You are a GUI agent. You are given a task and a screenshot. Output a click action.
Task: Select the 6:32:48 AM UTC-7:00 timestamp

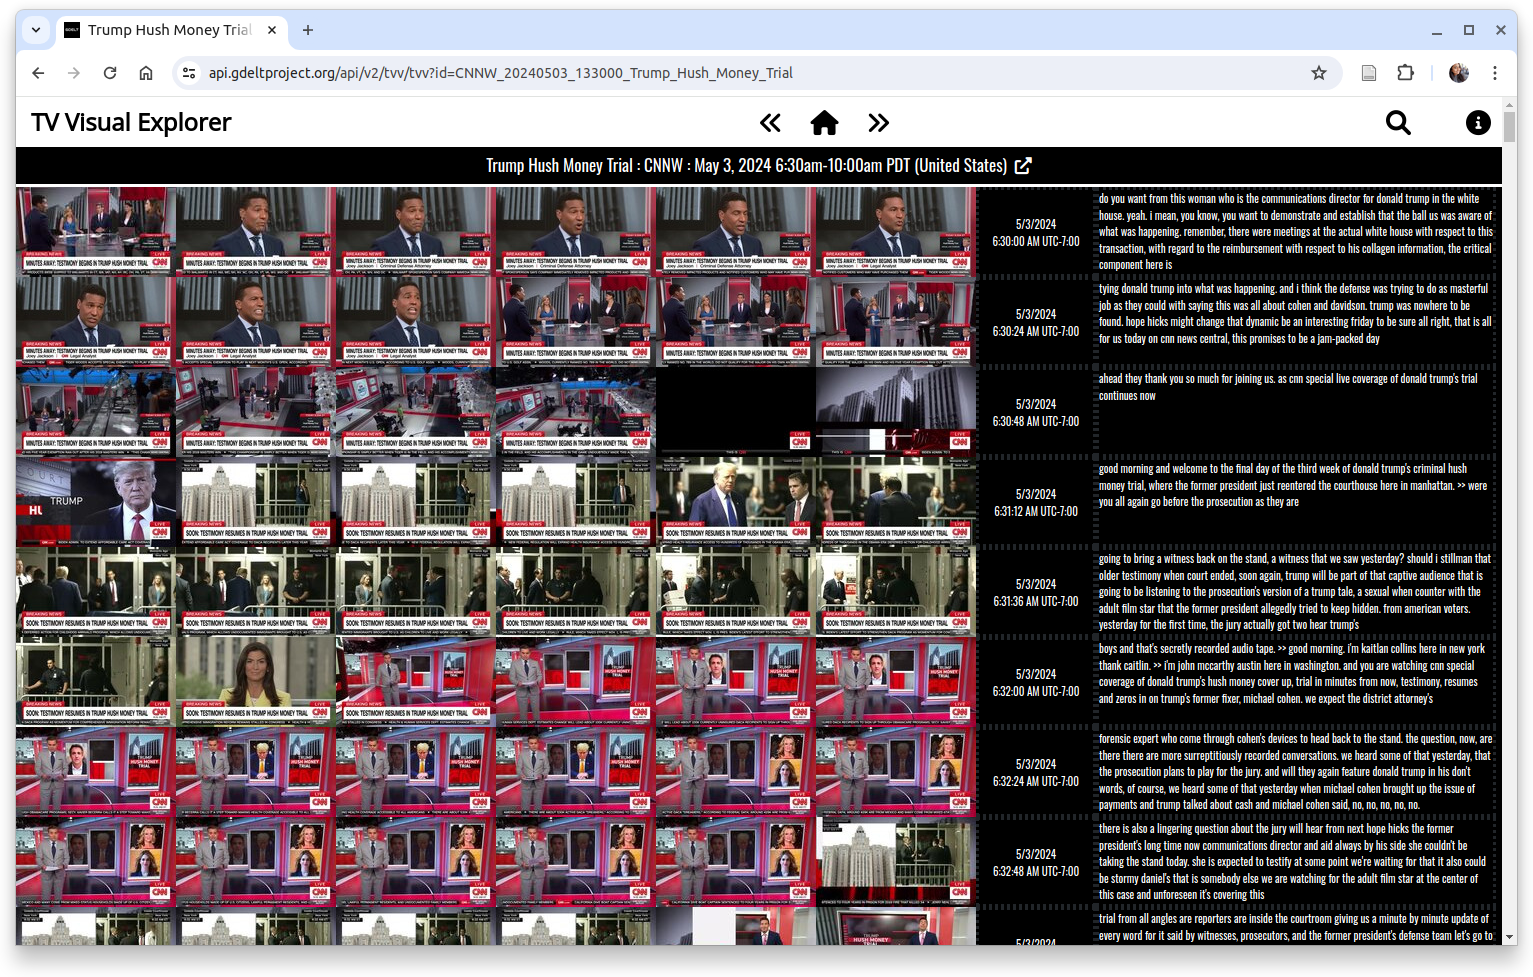(x=1035, y=863)
